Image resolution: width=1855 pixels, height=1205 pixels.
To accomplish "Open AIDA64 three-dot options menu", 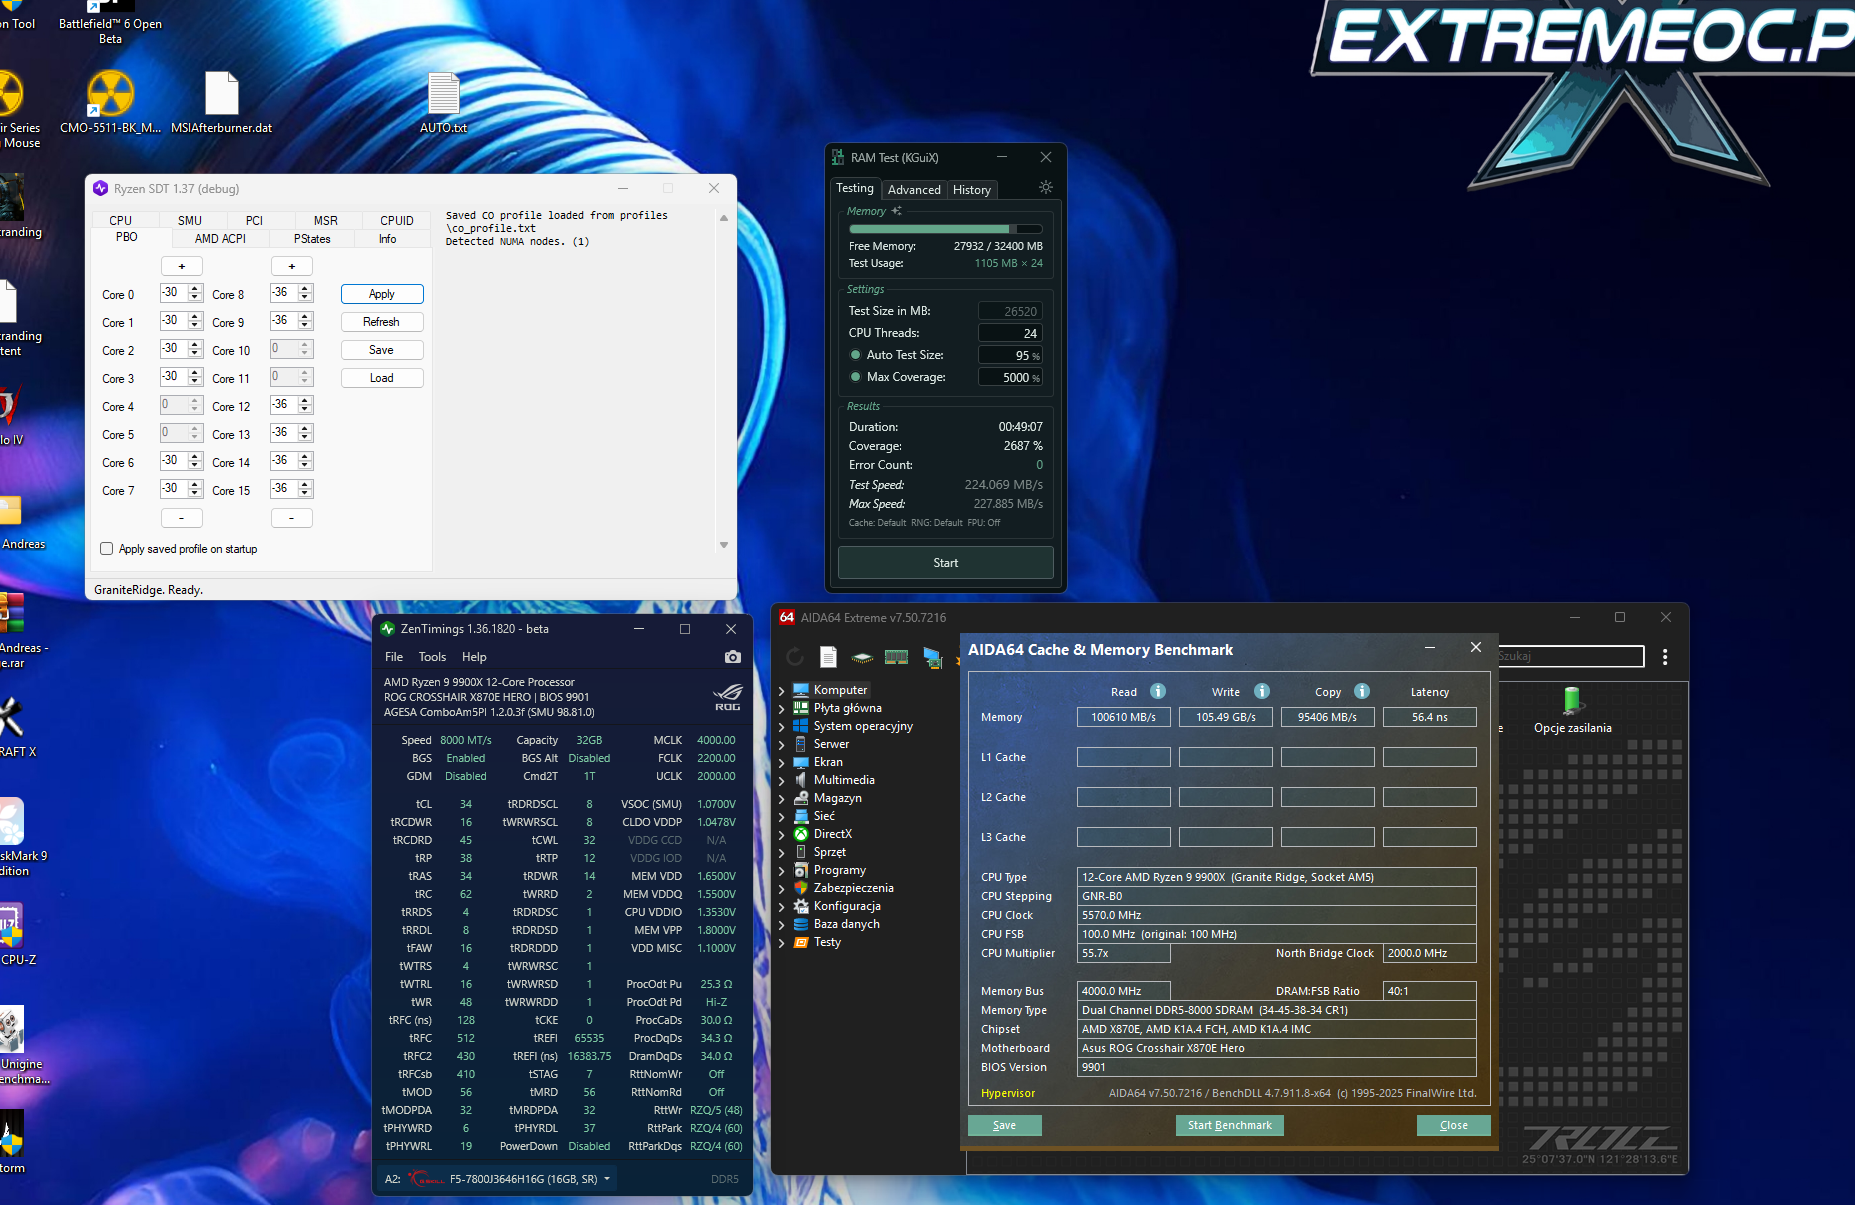I will coord(1664,657).
